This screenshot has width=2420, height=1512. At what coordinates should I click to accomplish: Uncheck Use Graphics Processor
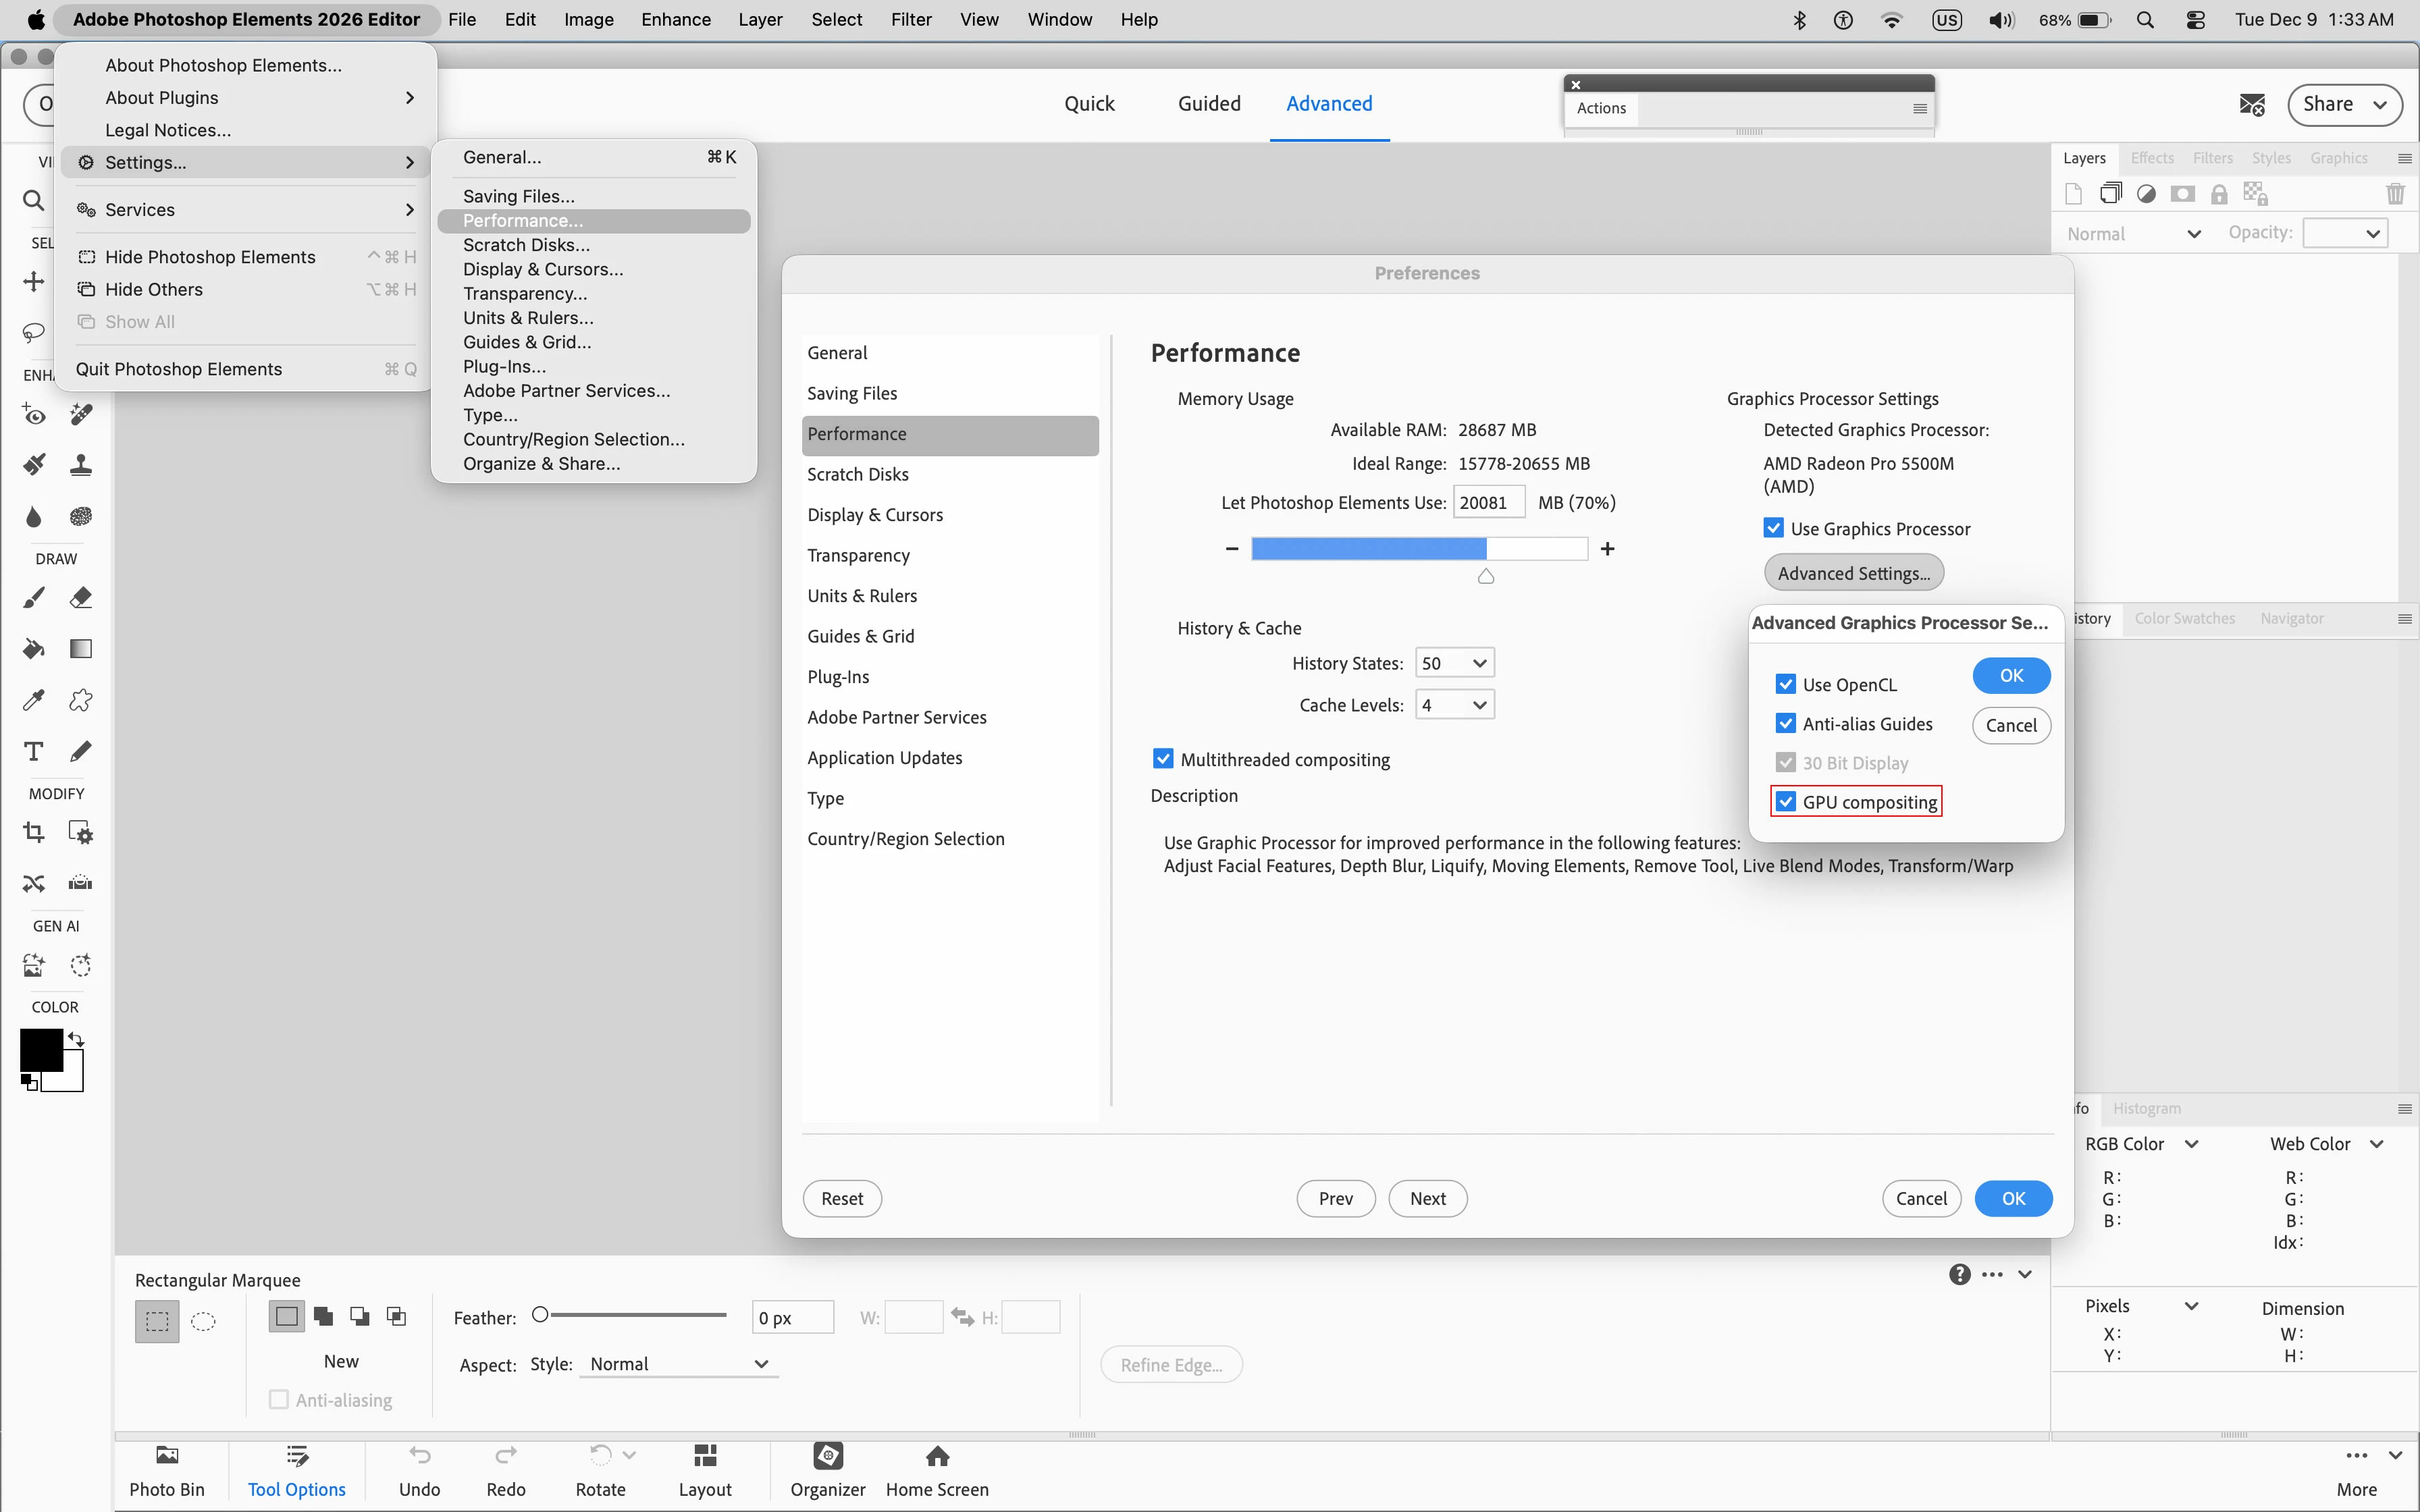tap(1774, 528)
